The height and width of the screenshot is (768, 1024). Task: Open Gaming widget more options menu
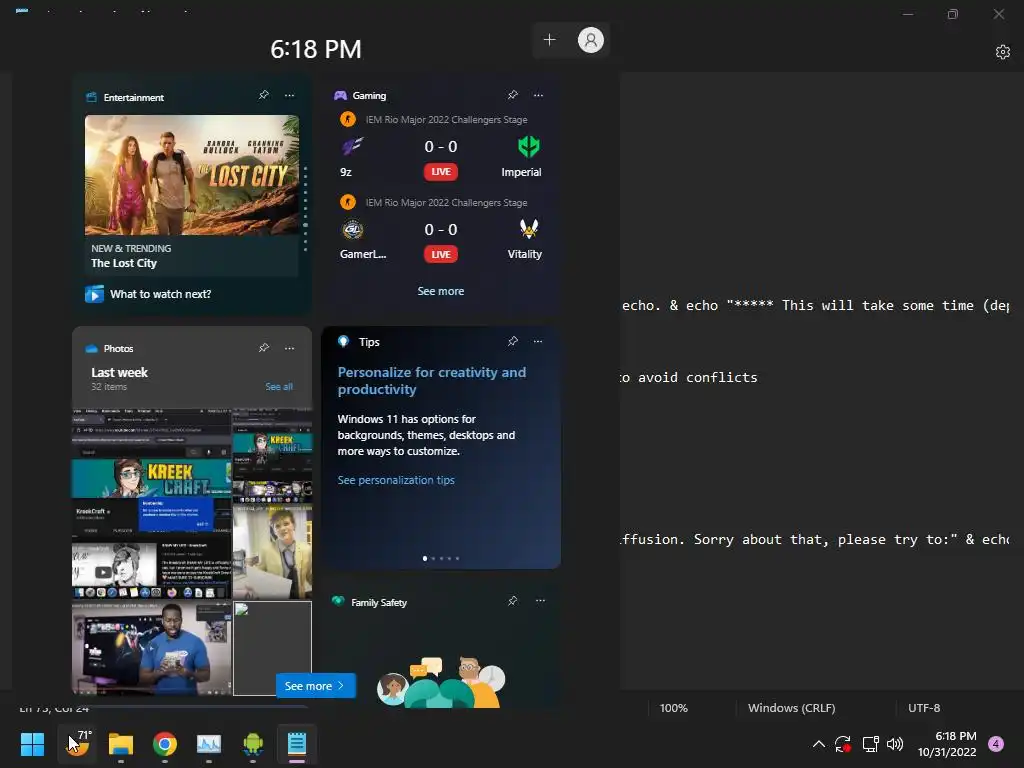coord(538,95)
